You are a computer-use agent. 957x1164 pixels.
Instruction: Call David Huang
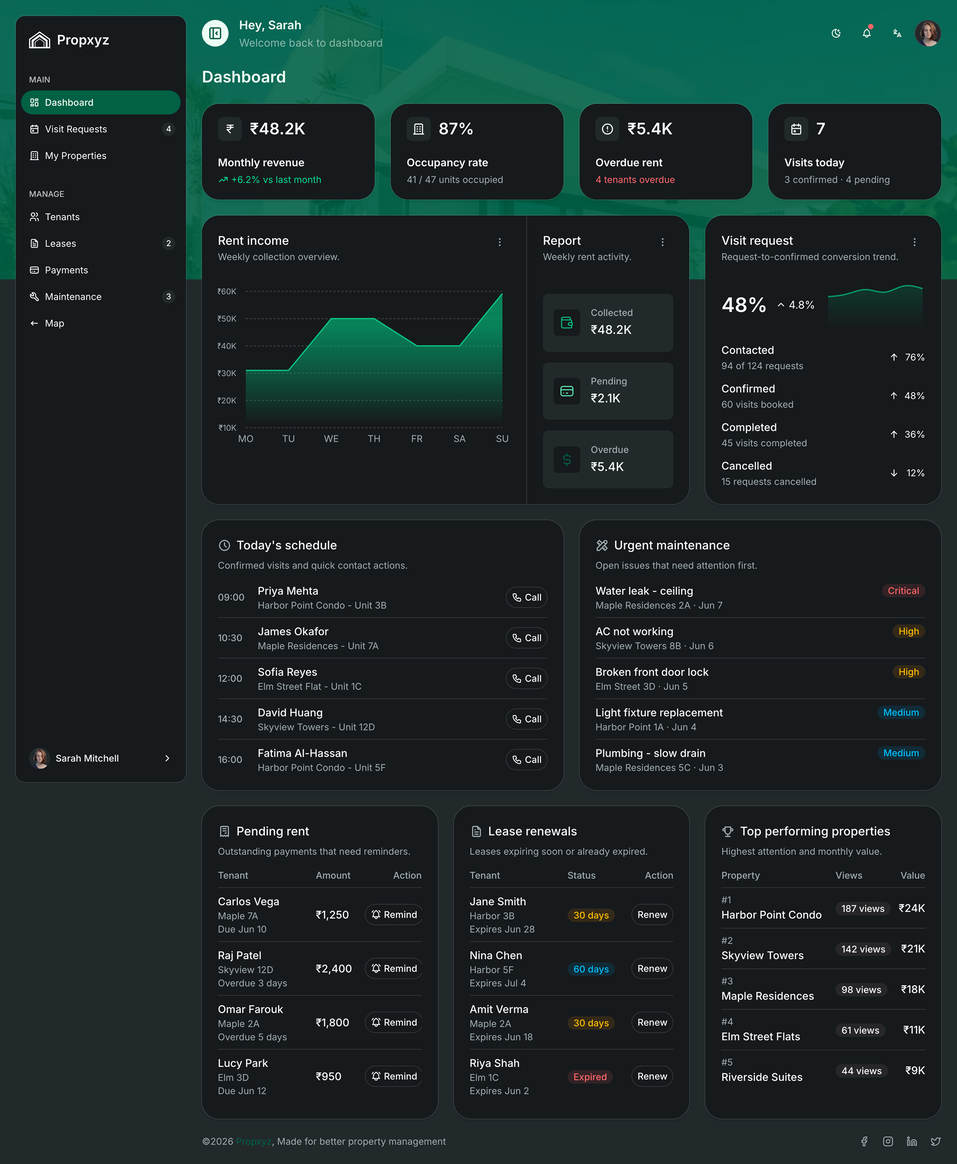point(526,719)
